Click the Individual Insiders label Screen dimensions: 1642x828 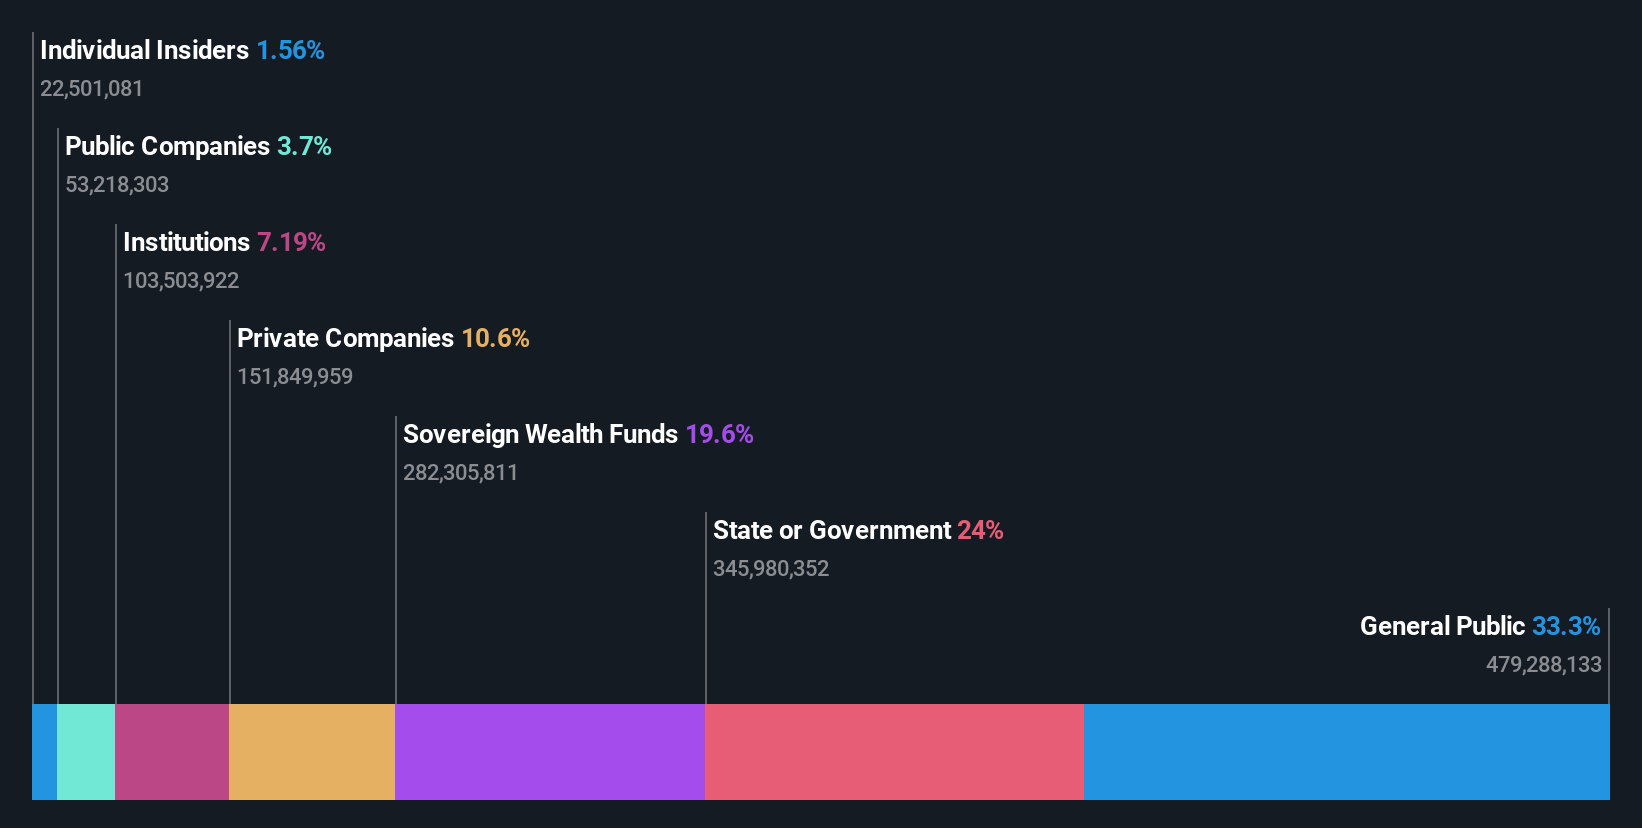coord(144,50)
